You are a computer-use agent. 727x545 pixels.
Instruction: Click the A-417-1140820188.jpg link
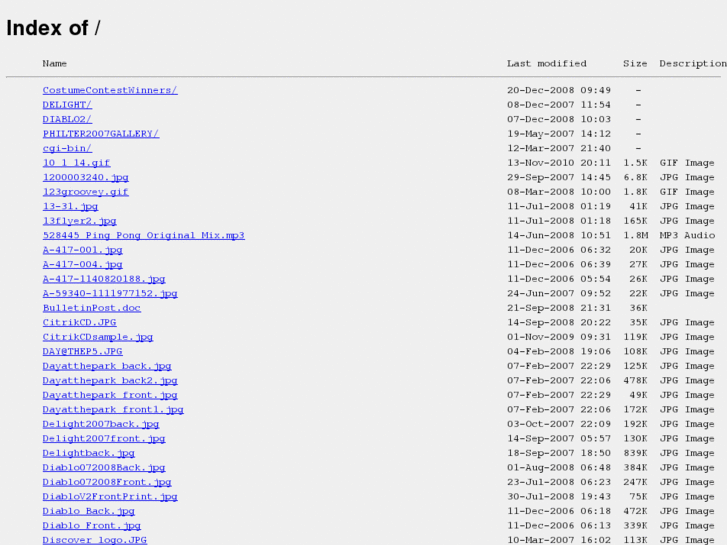click(x=104, y=279)
